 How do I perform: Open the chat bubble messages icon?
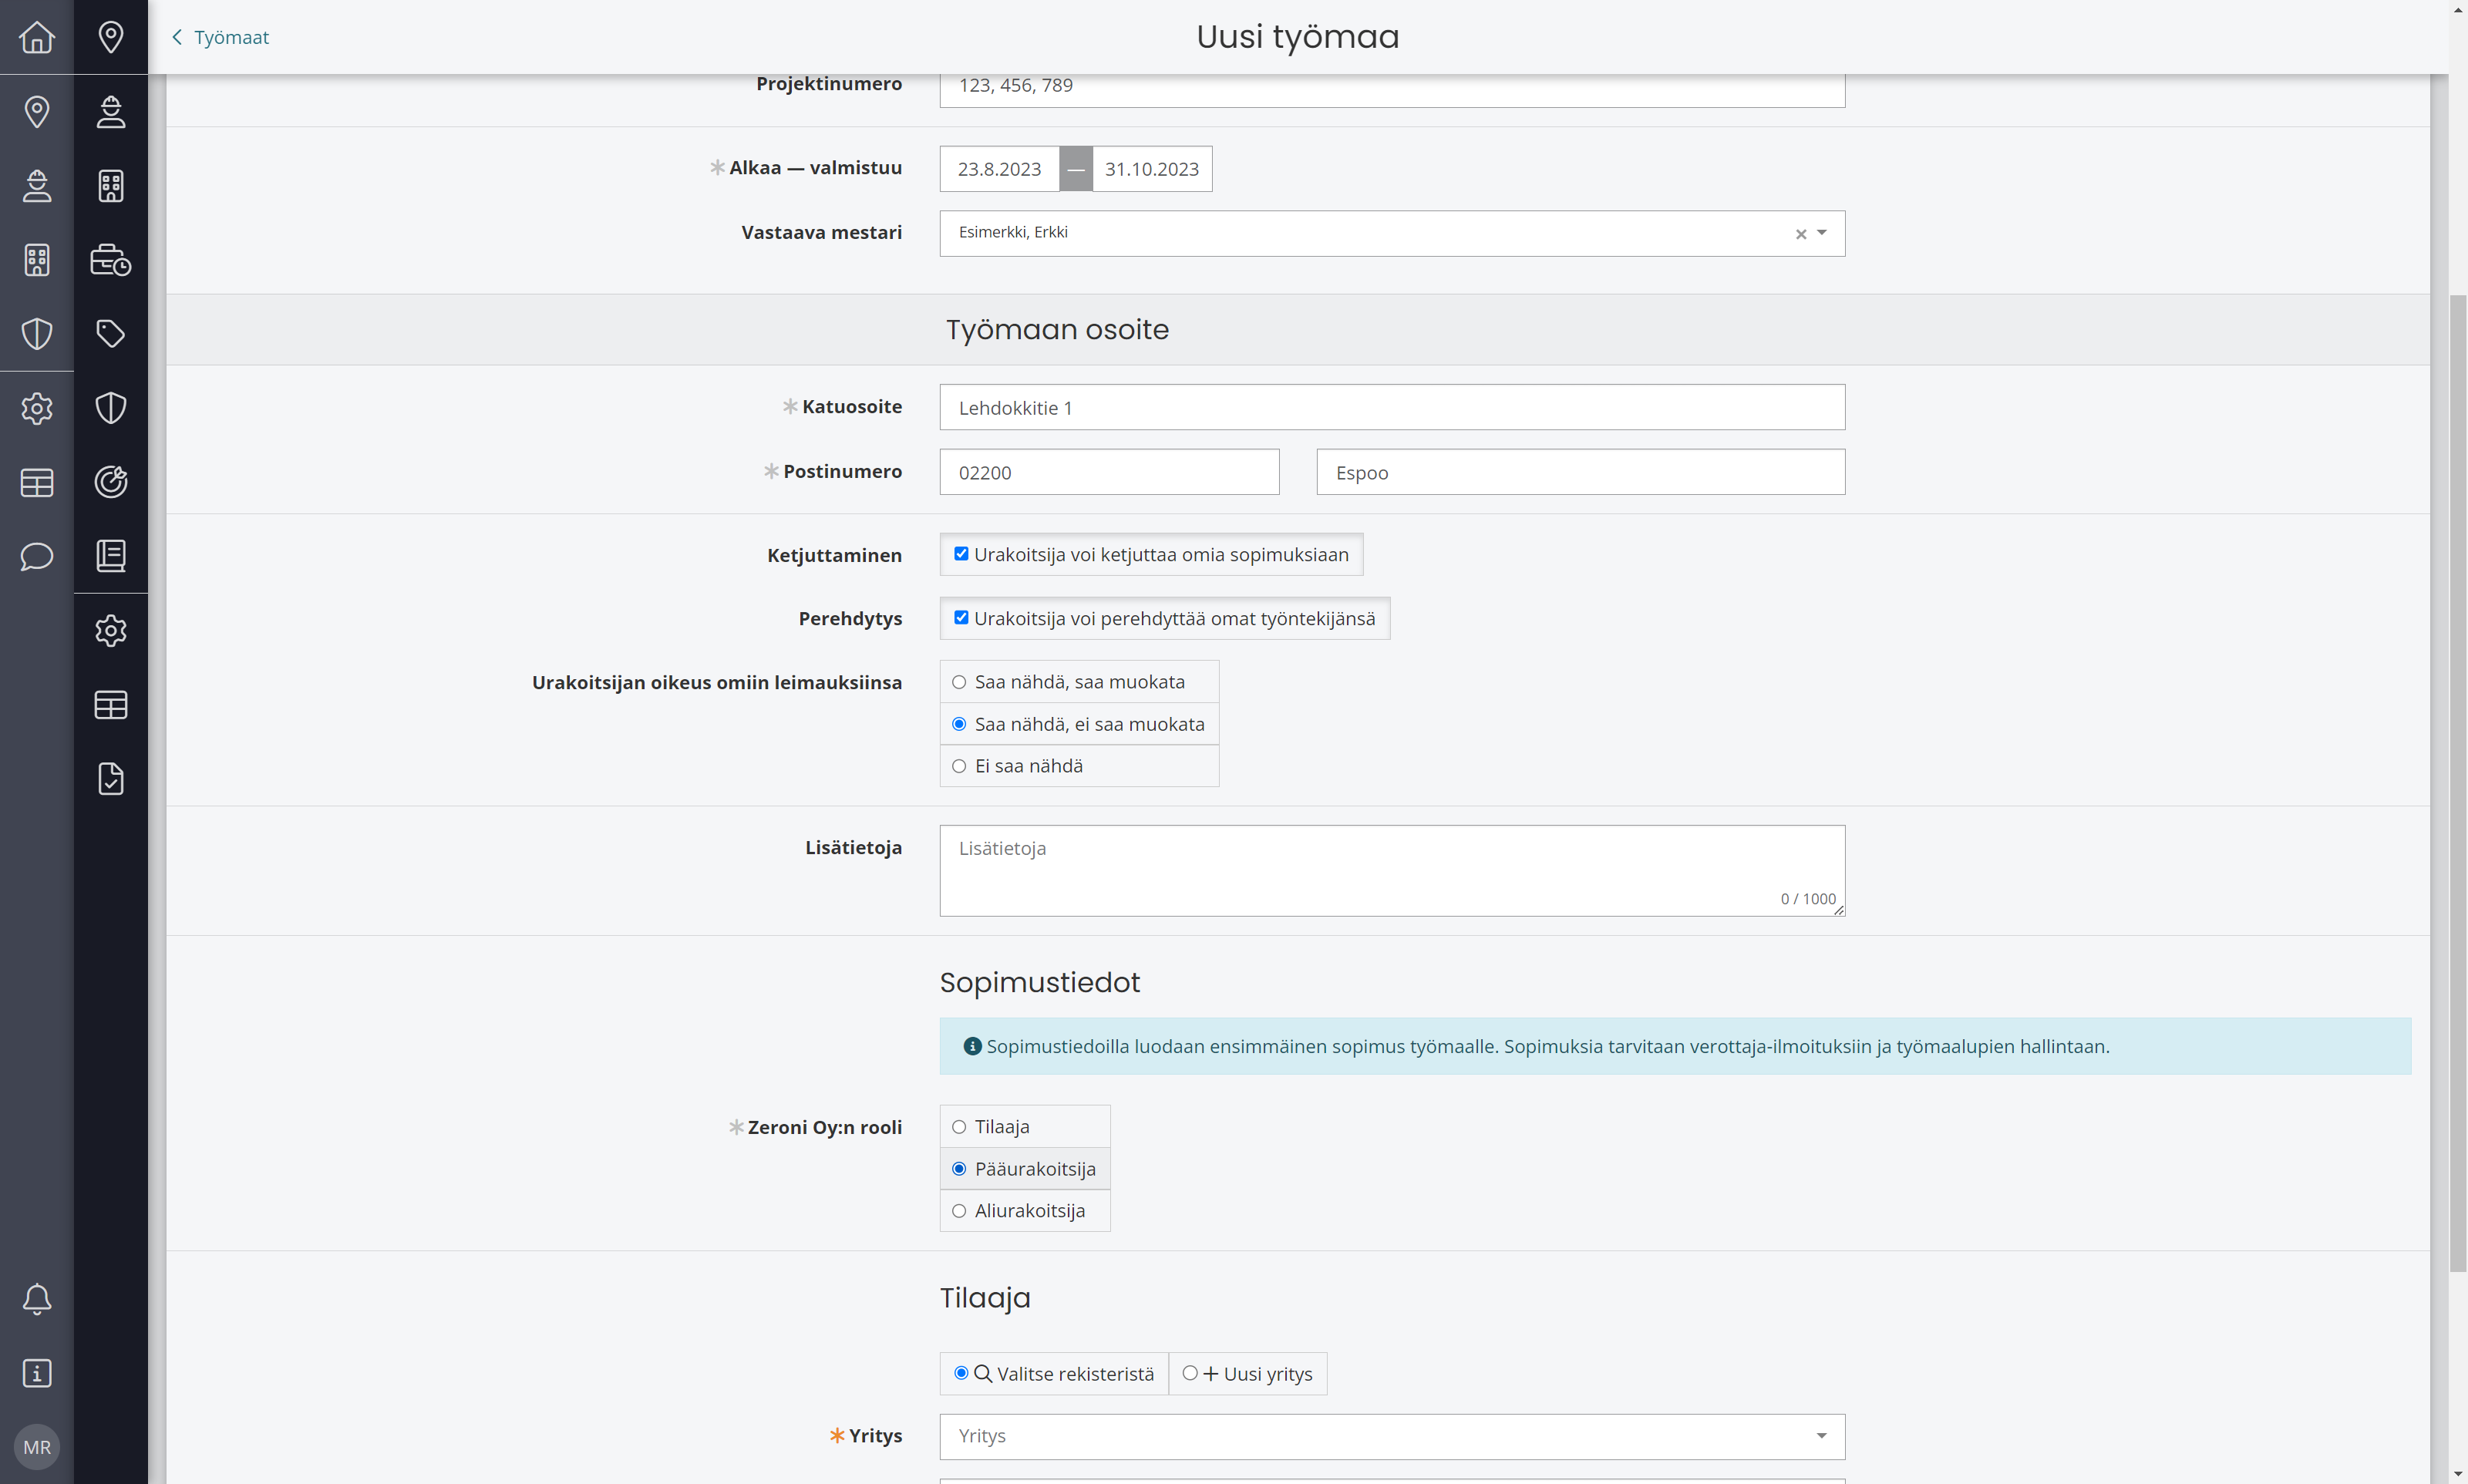pyautogui.click(x=37, y=556)
